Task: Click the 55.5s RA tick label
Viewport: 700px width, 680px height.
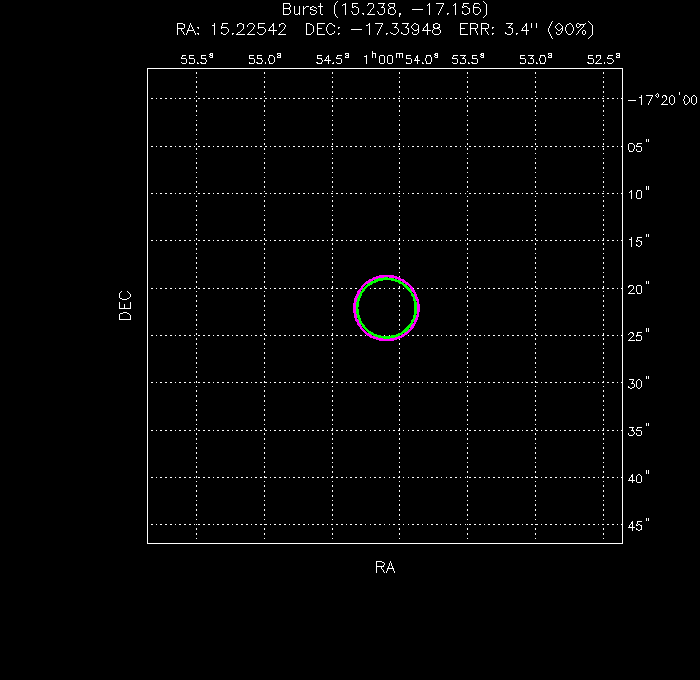Action: (x=197, y=59)
